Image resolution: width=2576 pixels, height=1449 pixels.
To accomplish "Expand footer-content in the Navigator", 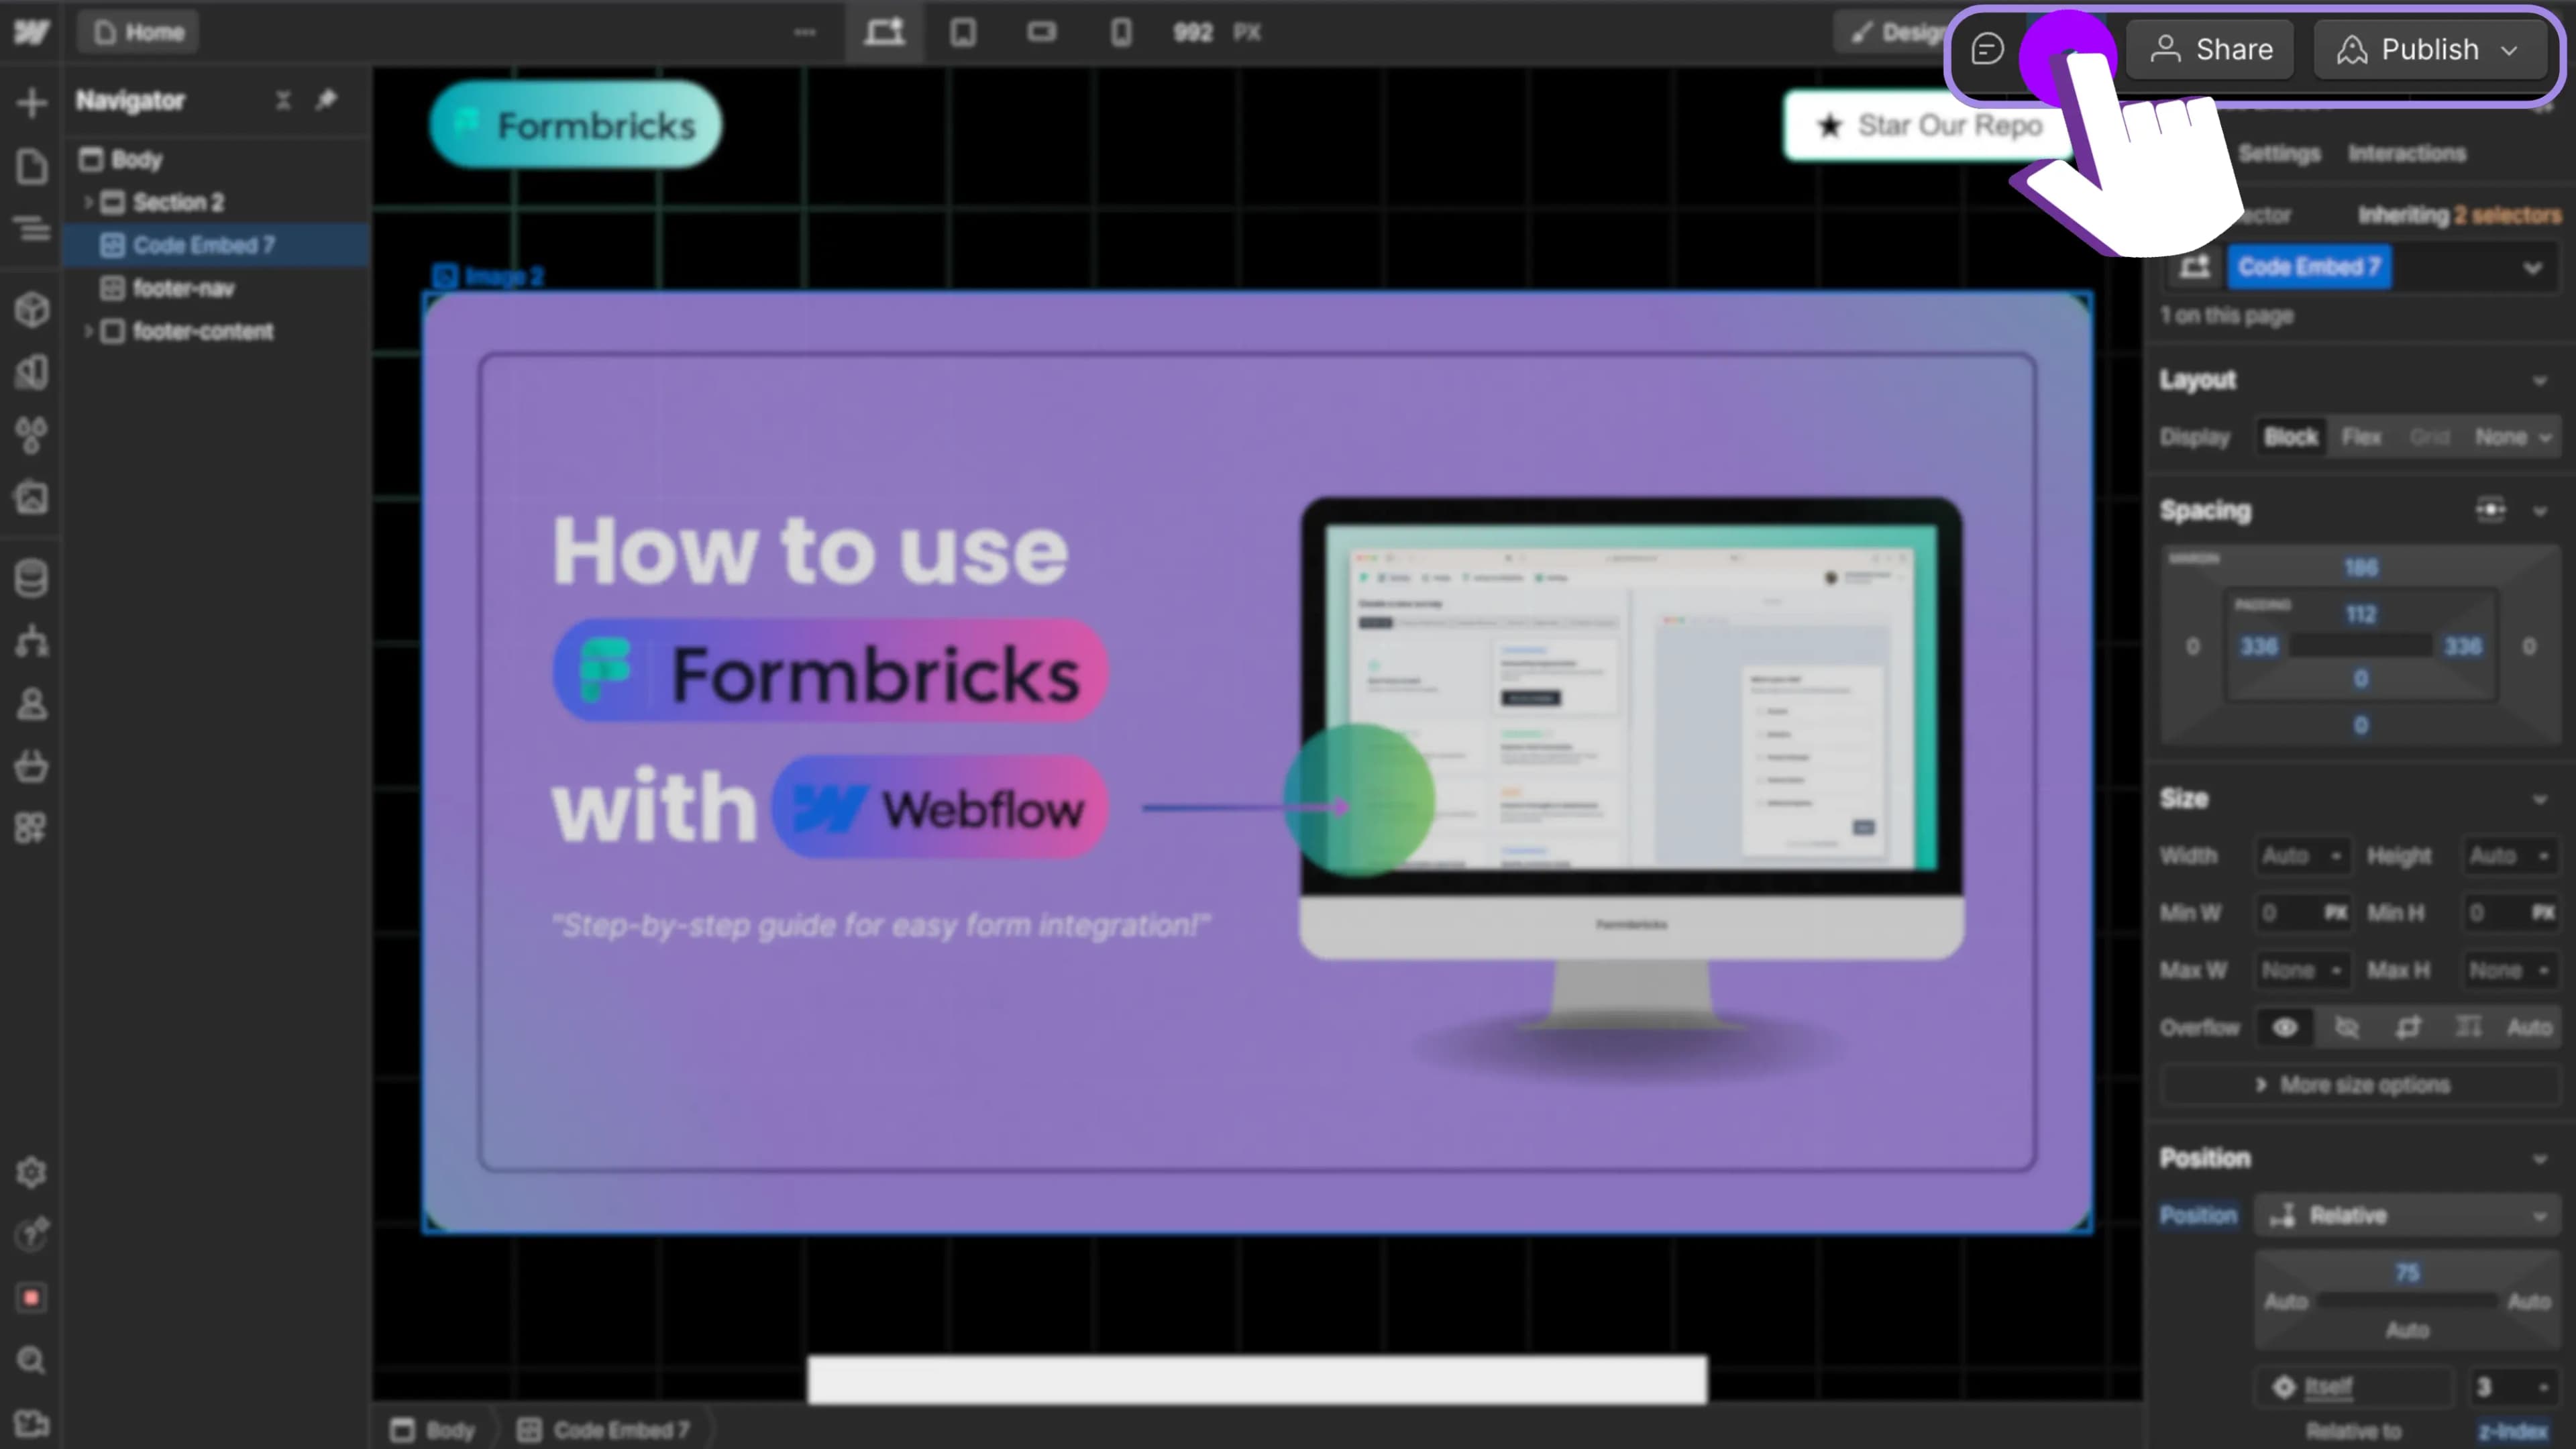I will [88, 331].
